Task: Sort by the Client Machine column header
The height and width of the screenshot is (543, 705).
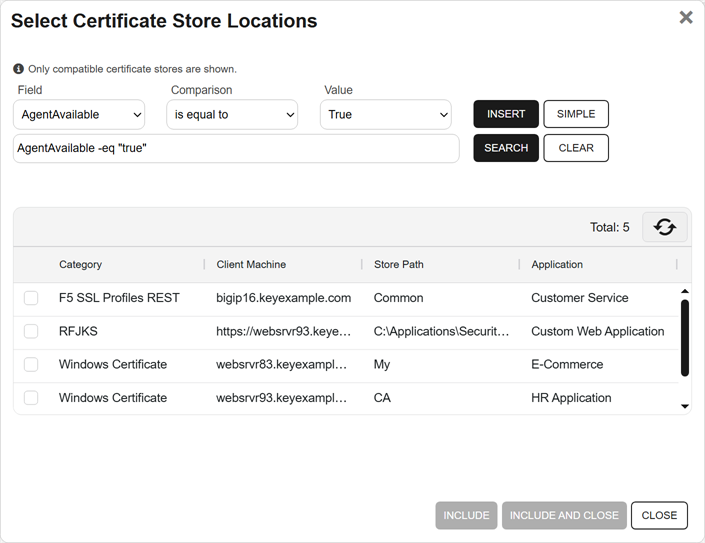Action: click(251, 265)
